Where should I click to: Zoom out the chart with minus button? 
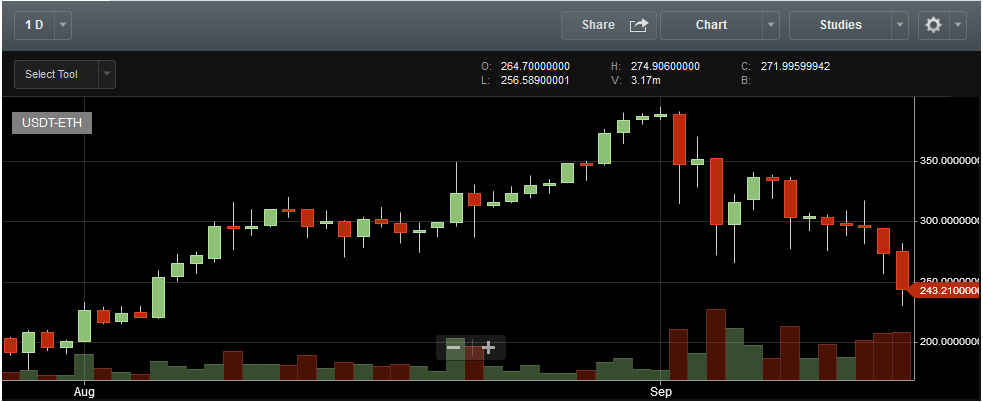click(x=453, y=347)
